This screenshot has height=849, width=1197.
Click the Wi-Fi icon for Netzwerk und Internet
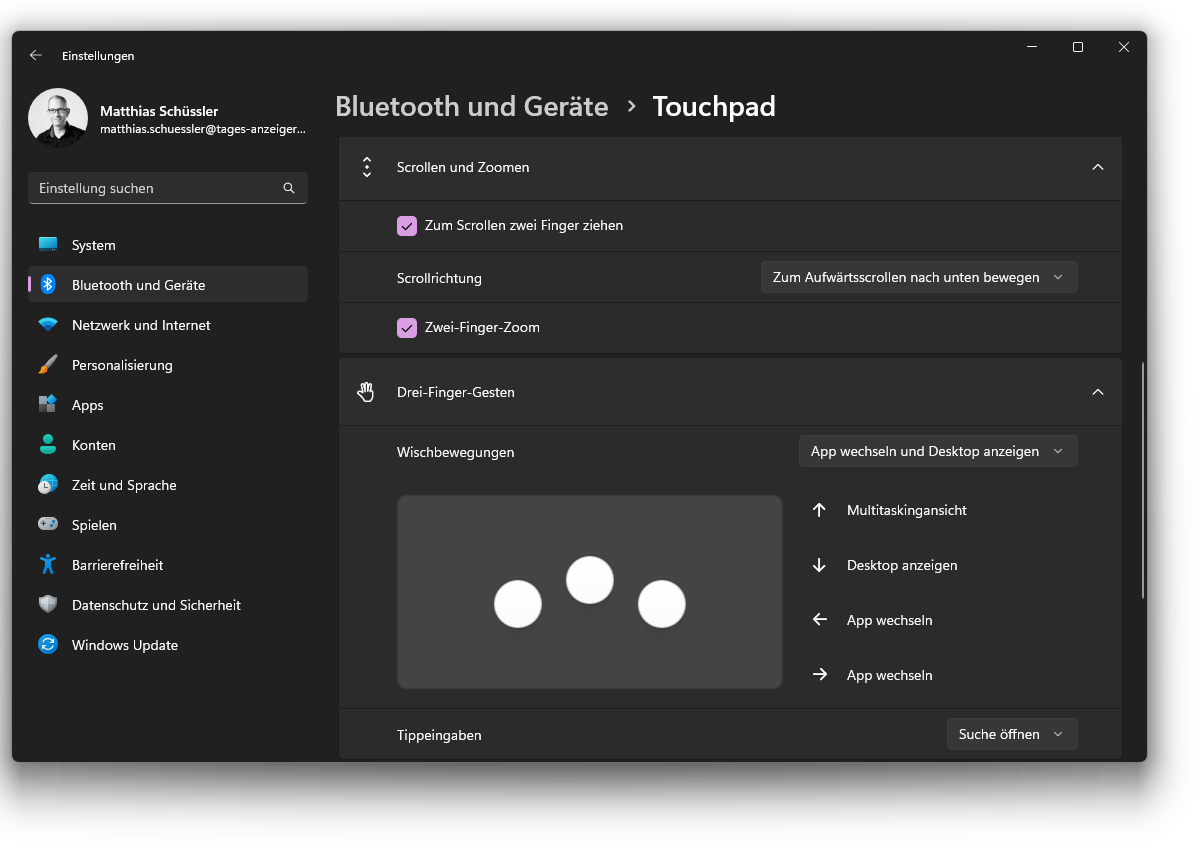point(47,324)
